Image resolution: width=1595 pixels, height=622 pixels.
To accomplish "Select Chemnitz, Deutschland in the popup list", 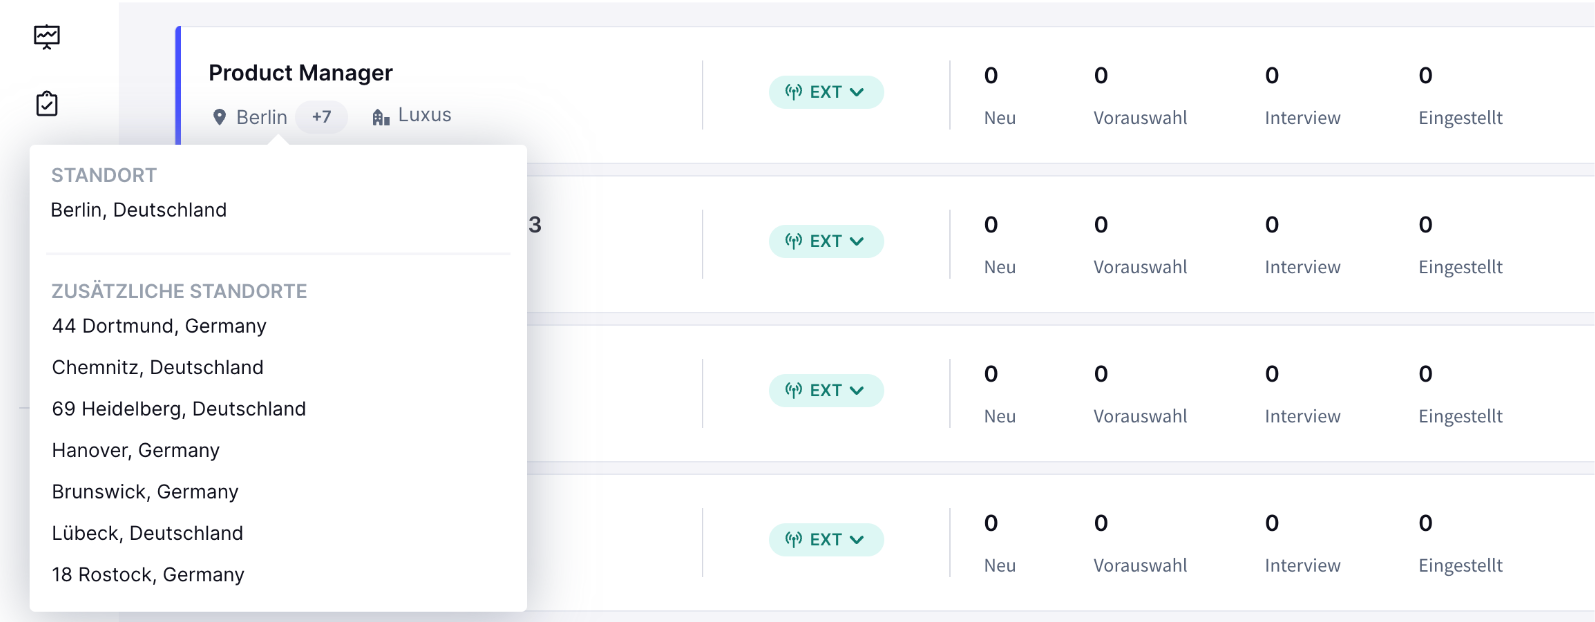I will 158,367.
